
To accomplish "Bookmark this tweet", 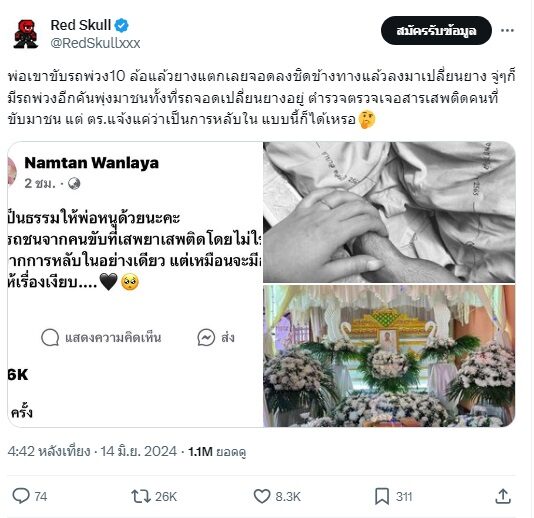I will coord(382,496).
